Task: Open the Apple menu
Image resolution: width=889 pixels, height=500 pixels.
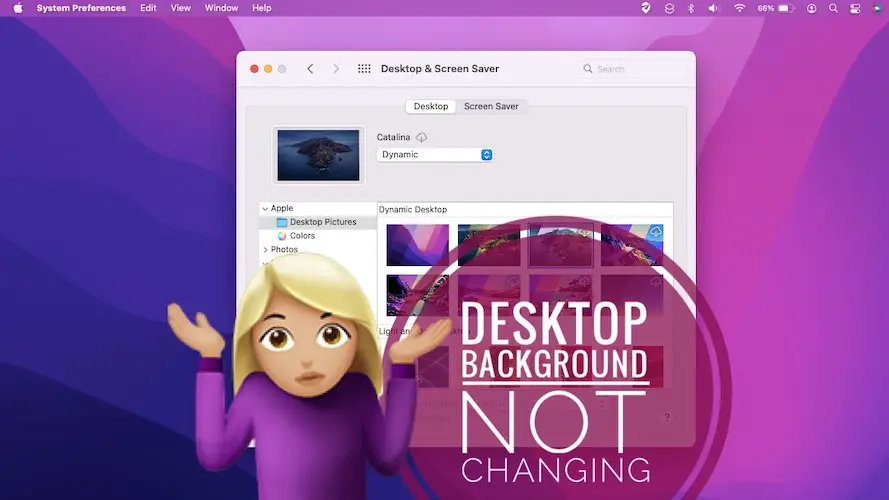Action: pyautogui.click(x=17, y=8)
